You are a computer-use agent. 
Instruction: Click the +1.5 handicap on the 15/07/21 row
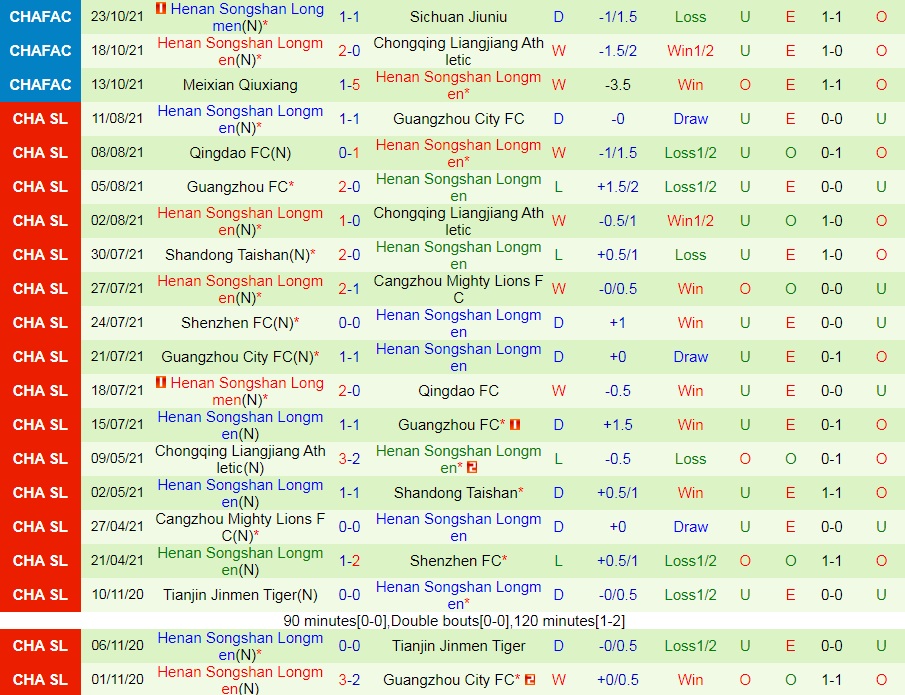click(618, 424)
